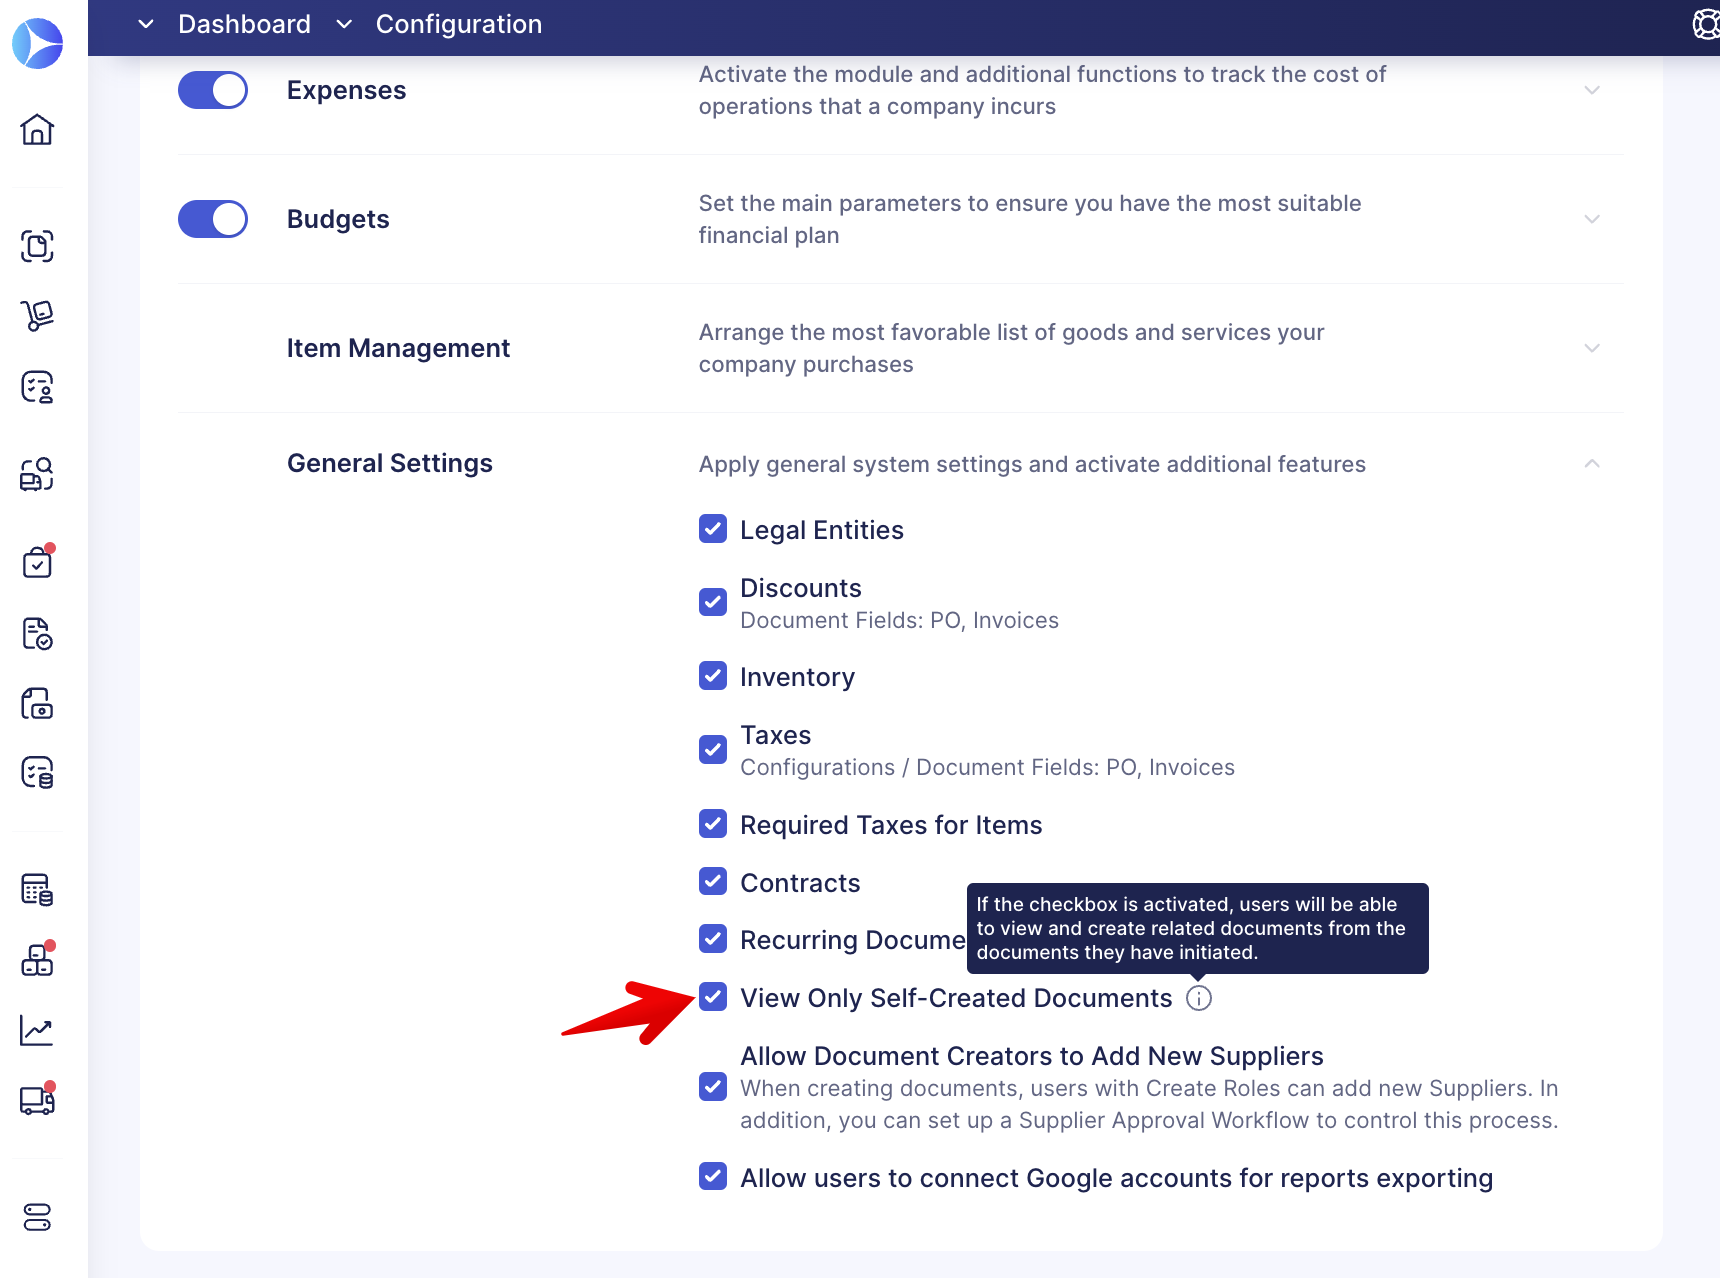
Task: Expand the Budgets section chevron
Action: (x=1592, y=219)
